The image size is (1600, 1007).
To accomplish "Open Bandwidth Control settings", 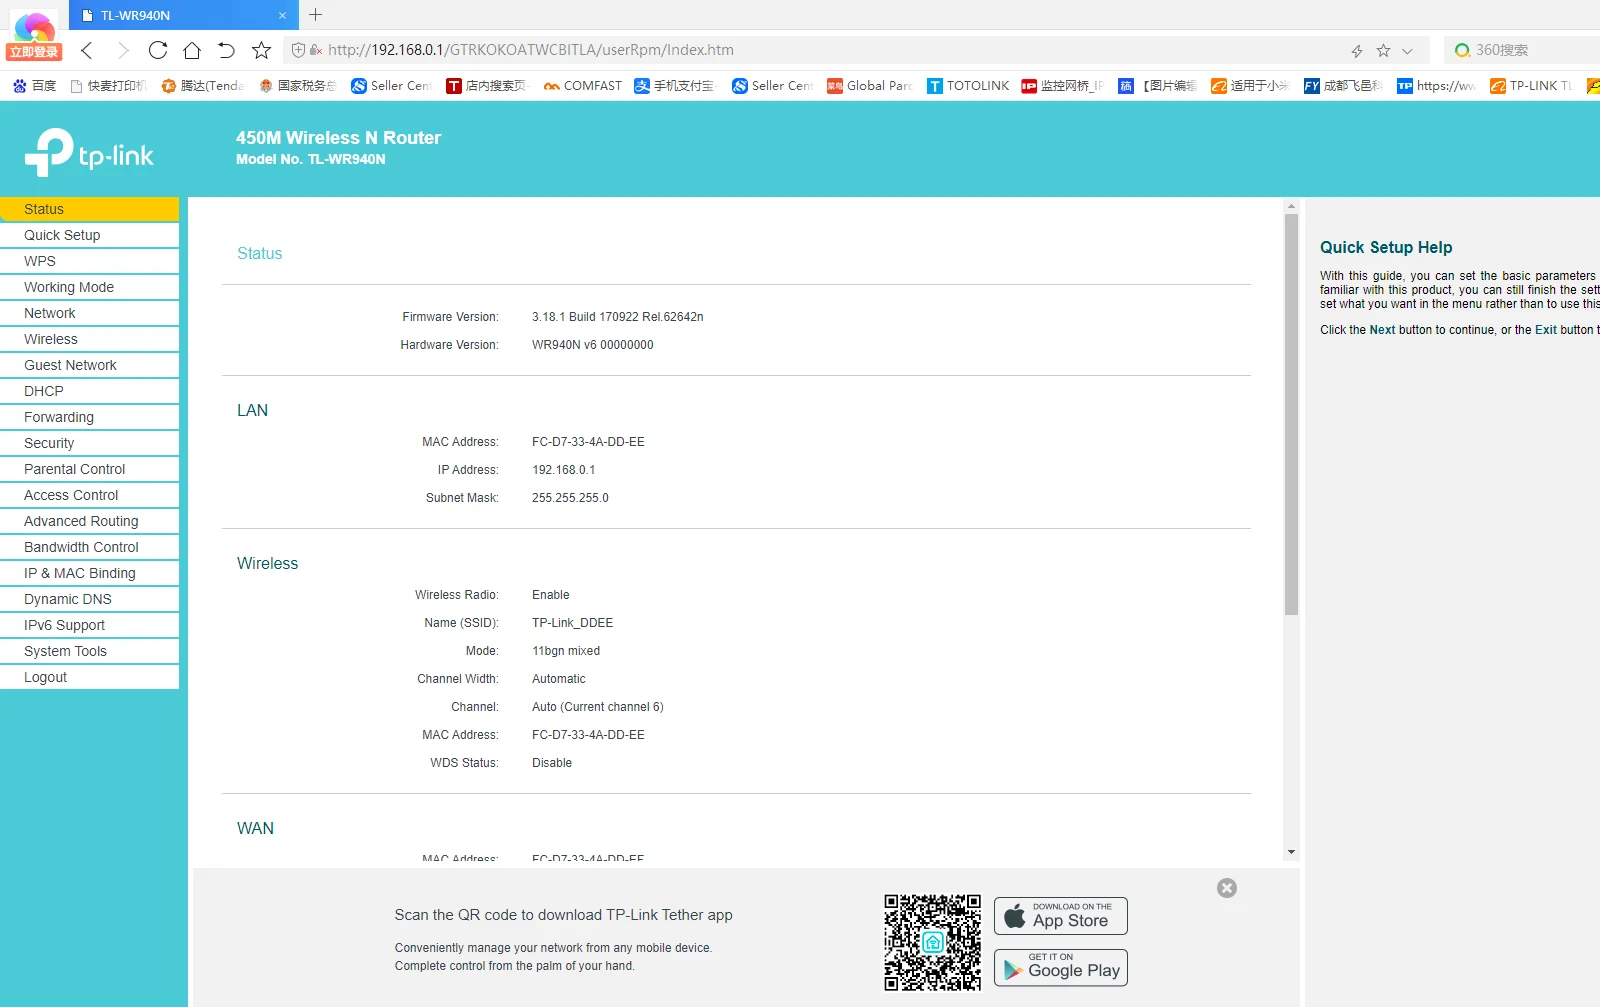I will click(89, 547).
